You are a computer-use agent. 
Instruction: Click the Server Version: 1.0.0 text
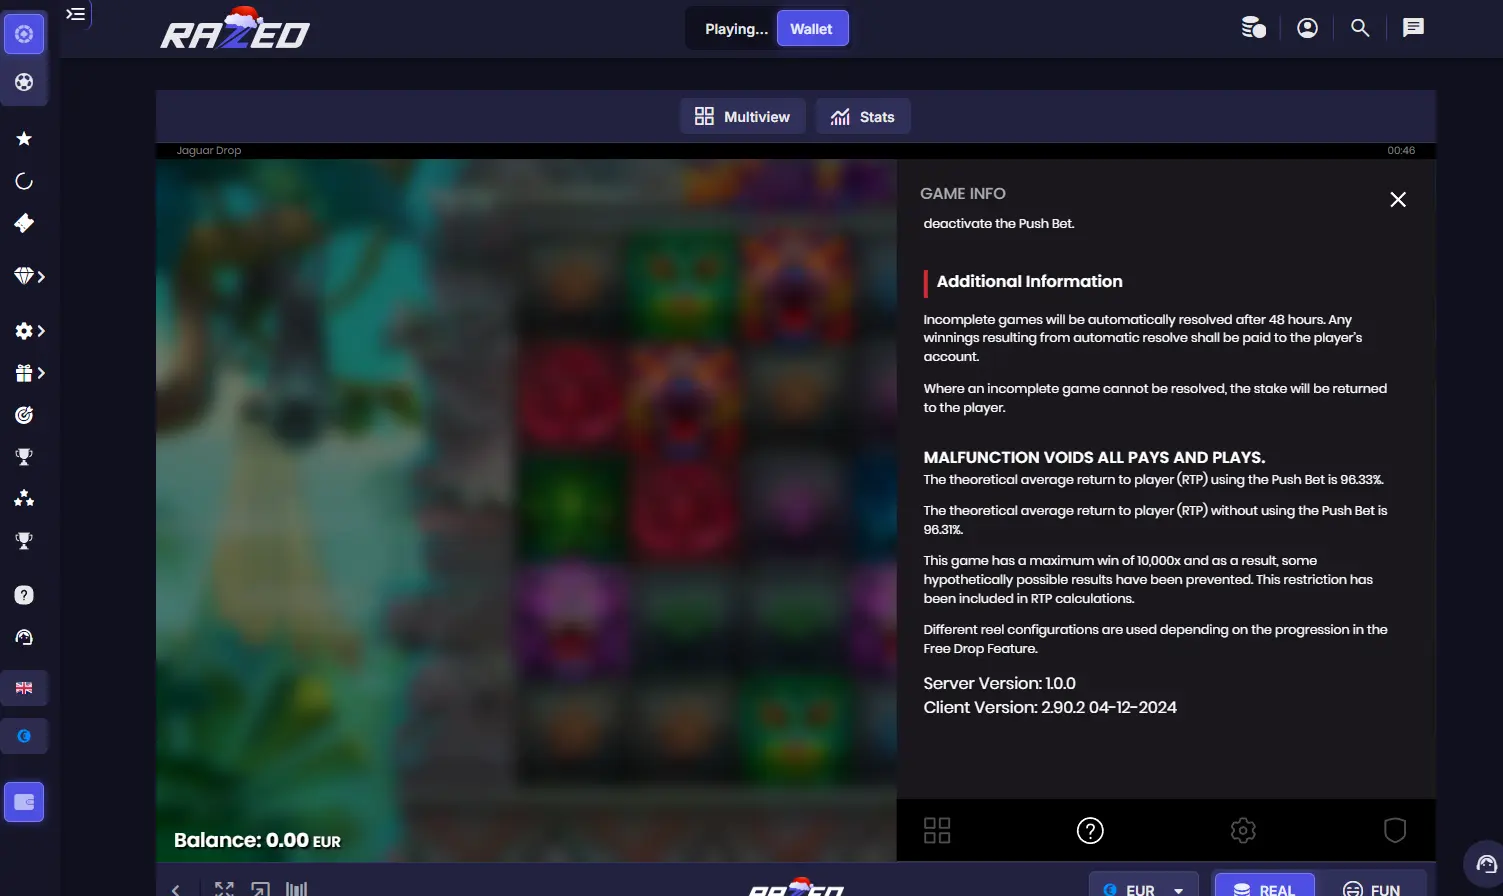(x=1000, y=684)
